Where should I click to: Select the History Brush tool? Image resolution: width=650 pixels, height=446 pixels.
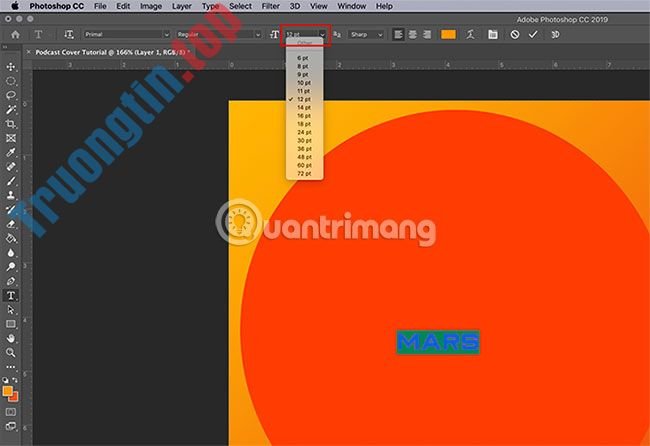click(11, 210)
